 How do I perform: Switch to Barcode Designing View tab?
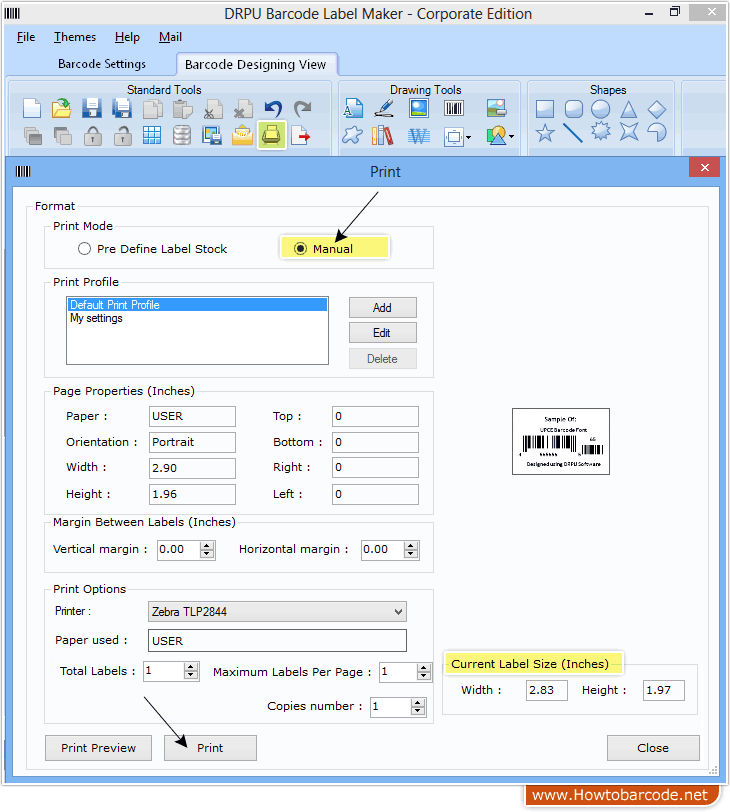[256, 65]
